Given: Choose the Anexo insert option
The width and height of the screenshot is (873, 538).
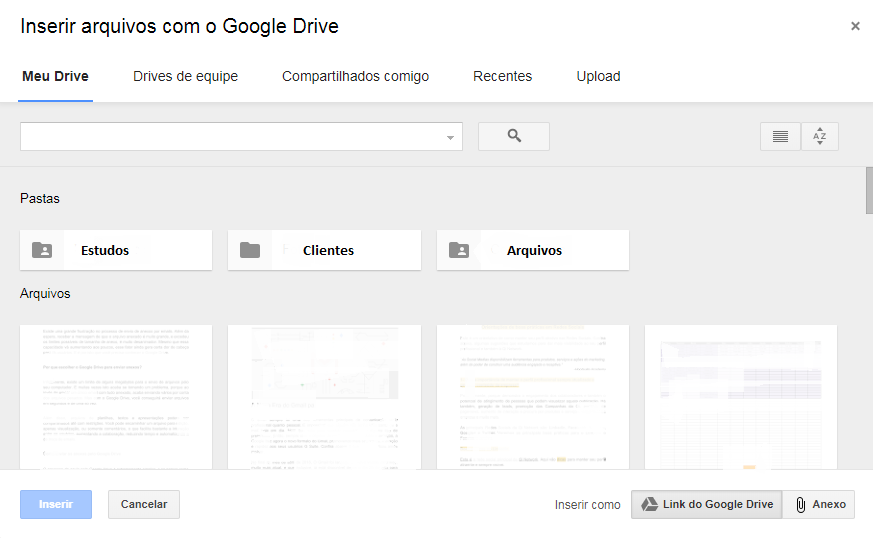Looking at the screenshot, I should pyautogui.click(x=818, y=505).
